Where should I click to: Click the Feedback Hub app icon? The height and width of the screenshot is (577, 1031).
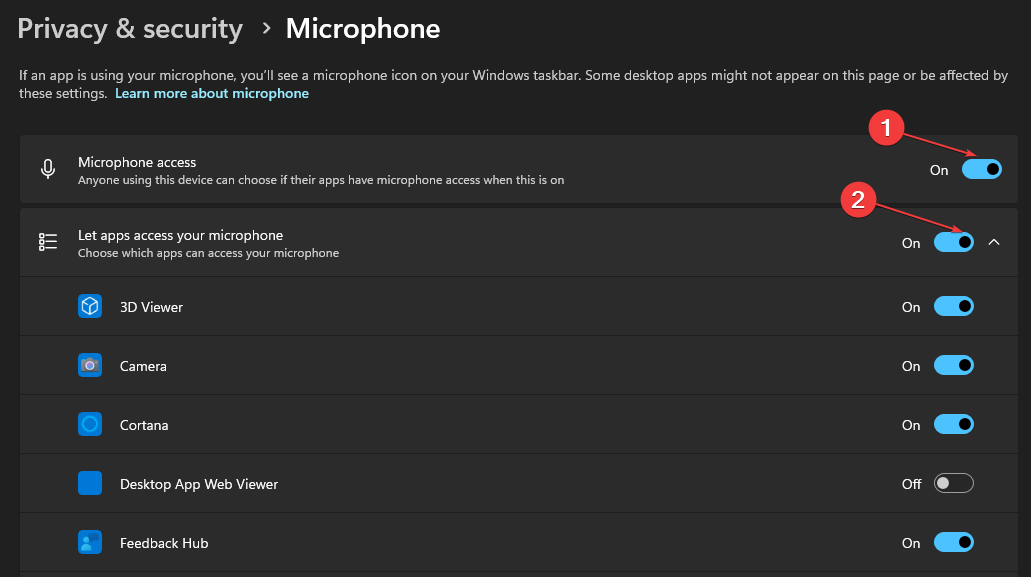pyautogui.click(x=90, y=542)
